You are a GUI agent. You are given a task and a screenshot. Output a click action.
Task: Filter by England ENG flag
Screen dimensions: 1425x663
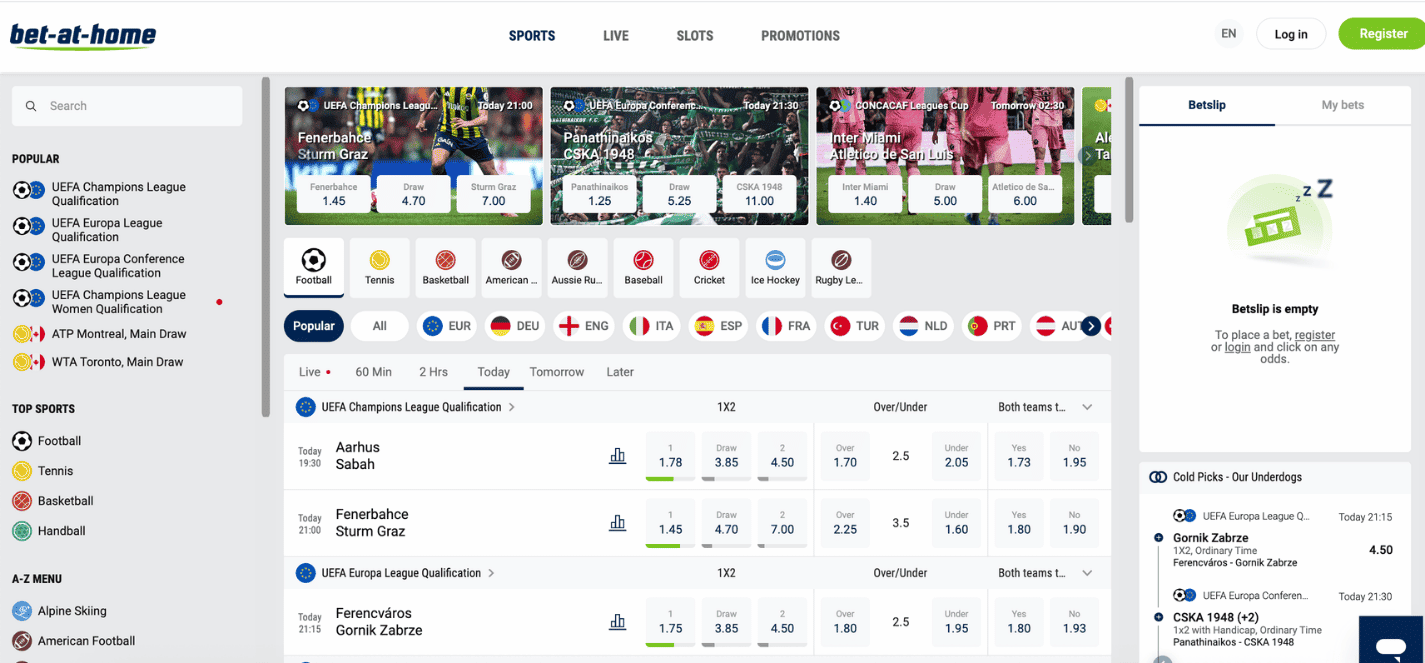pyautogui.click(x=584, y=326)
